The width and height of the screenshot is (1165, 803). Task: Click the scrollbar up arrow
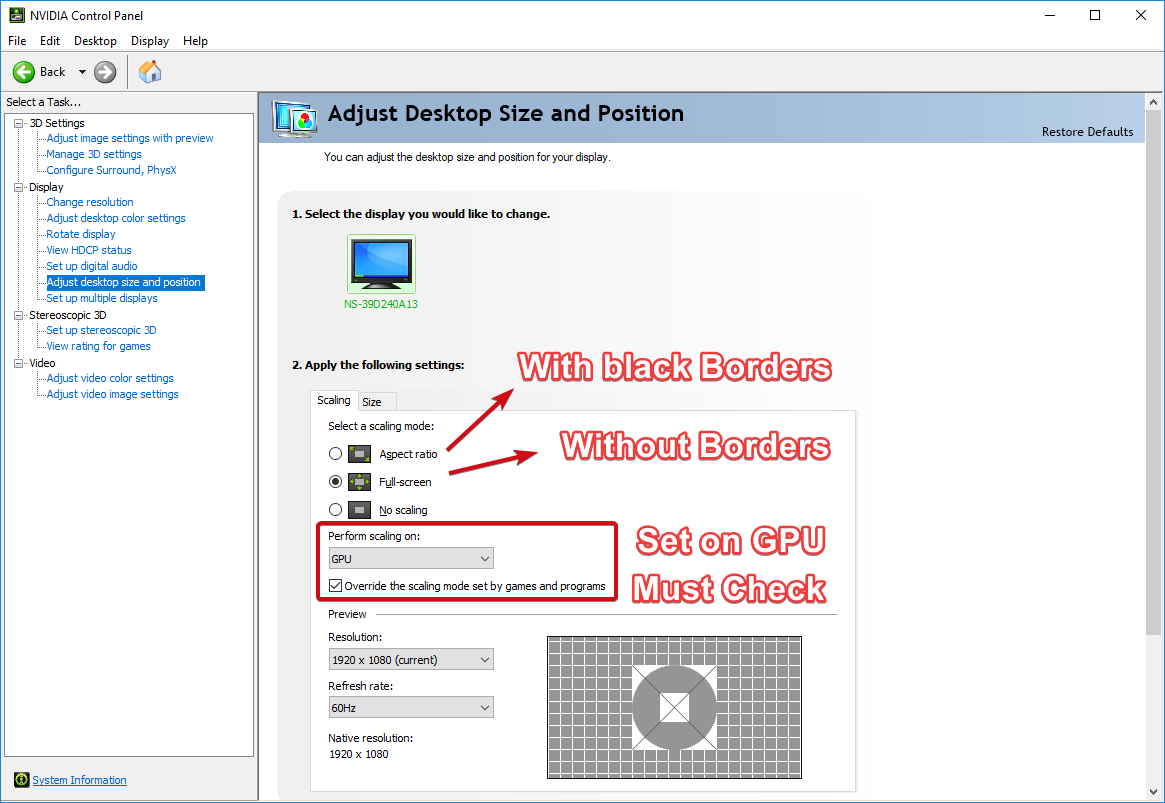[x=1153, y=103]
